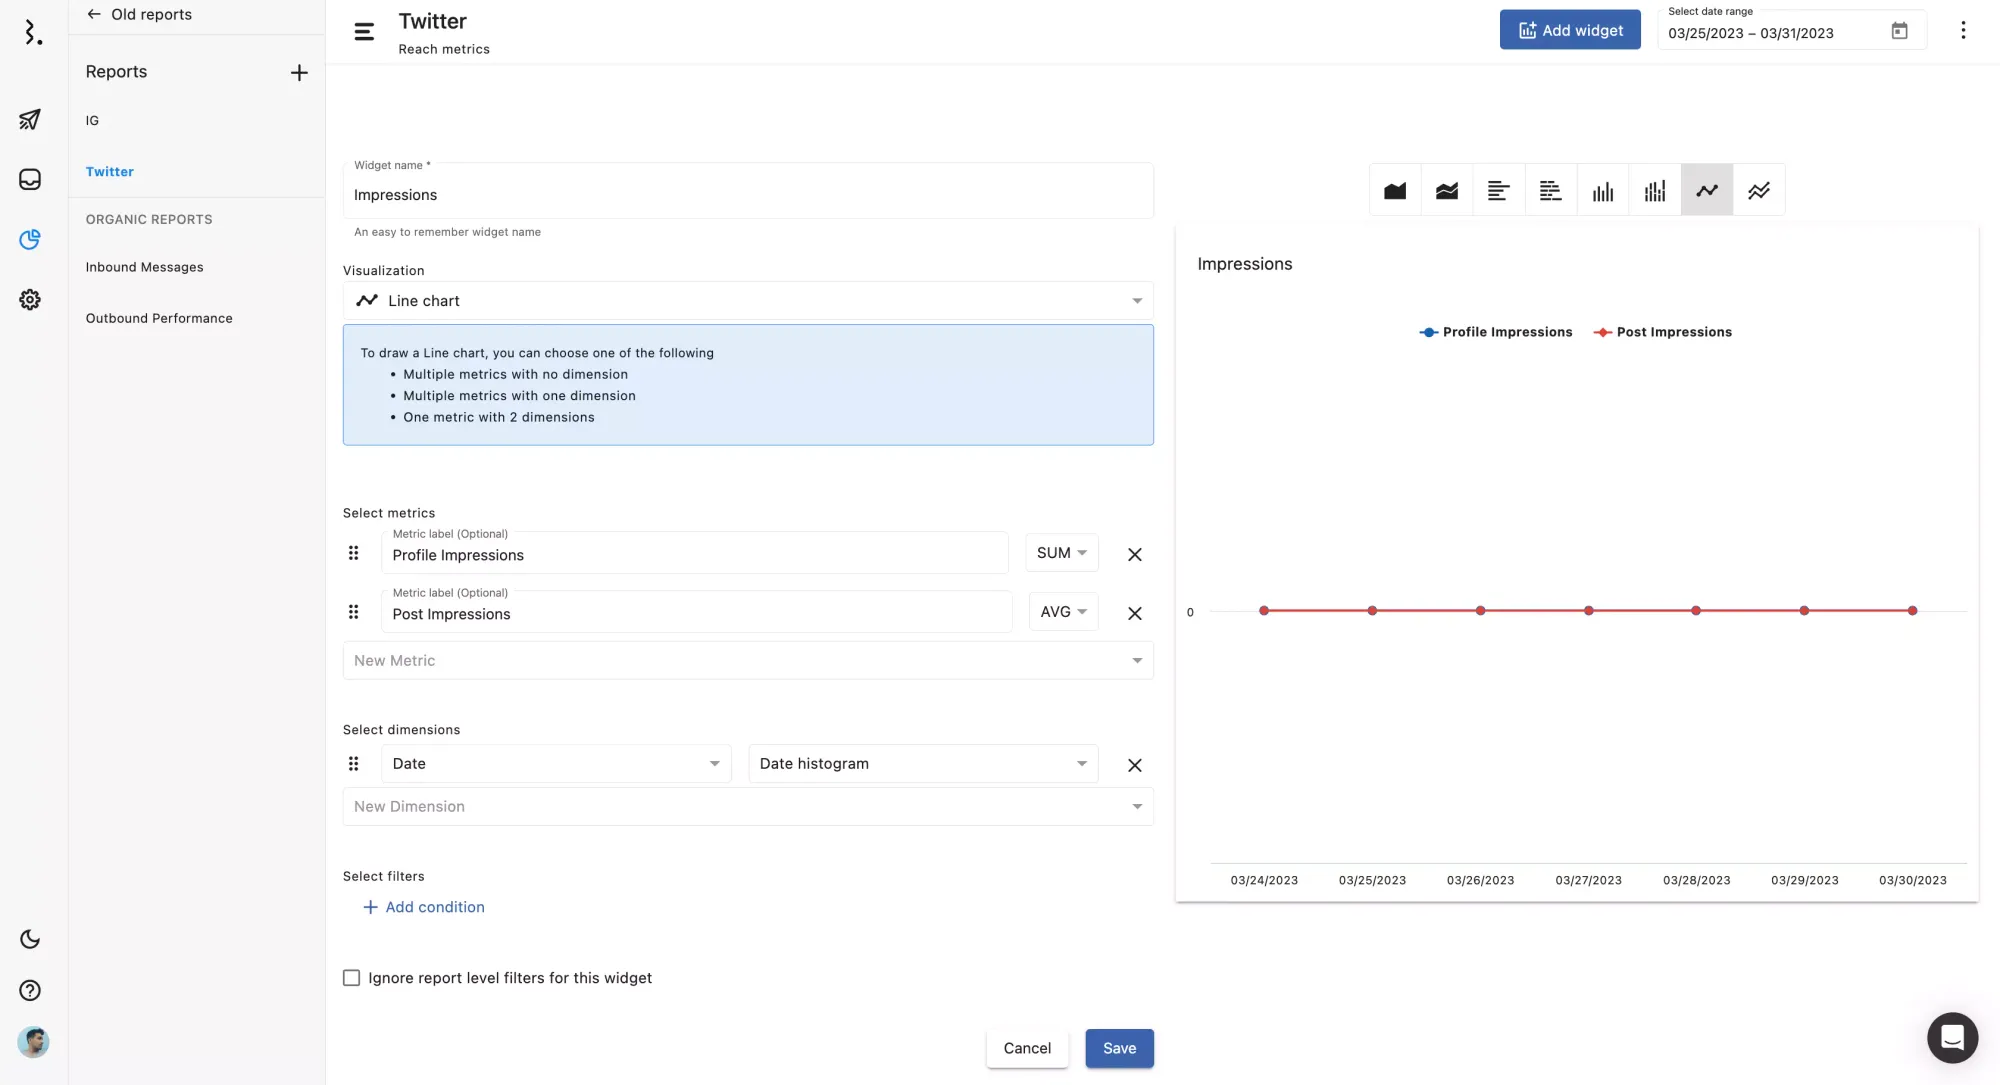
Task: Open Inbound Messages report
Action: (x=144, y=267)
